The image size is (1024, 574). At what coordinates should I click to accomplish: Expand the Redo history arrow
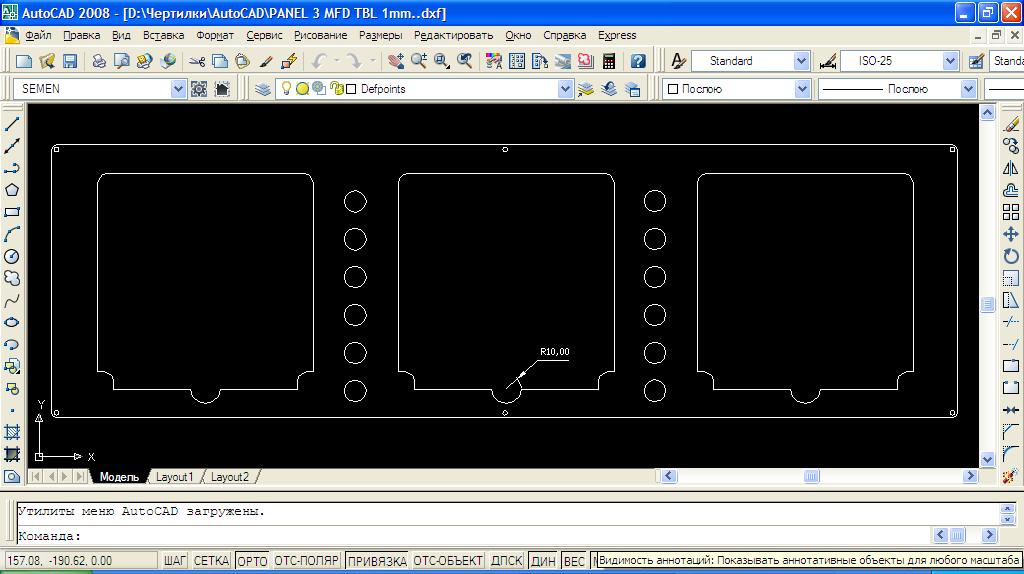pyautogui.click(x=372, y=61)
